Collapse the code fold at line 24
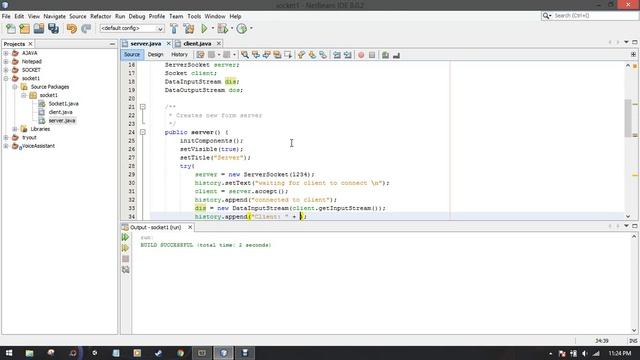Image resolution: width=640 pixels, height=360 pixels. [142, 132]
